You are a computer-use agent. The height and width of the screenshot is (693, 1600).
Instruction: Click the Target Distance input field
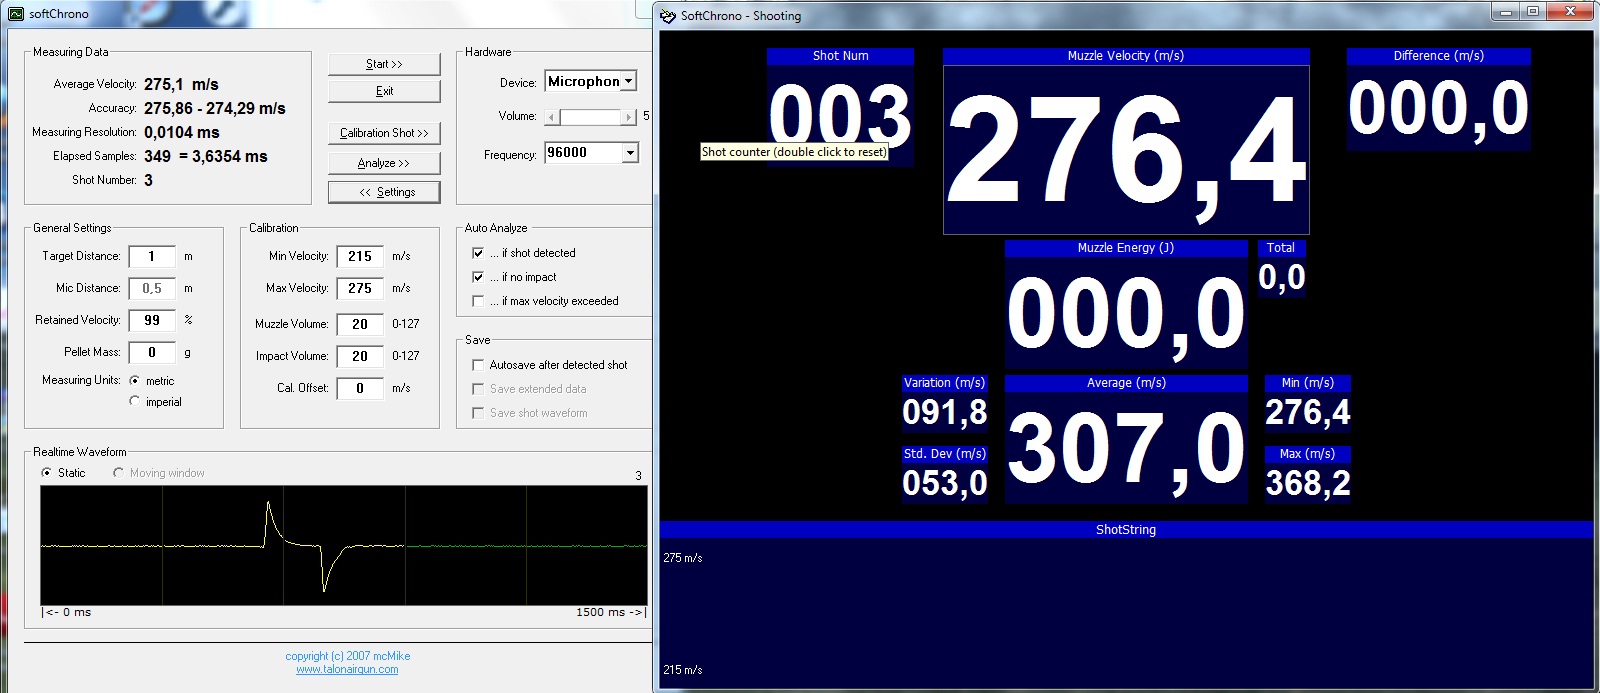[x=152, y=257]
